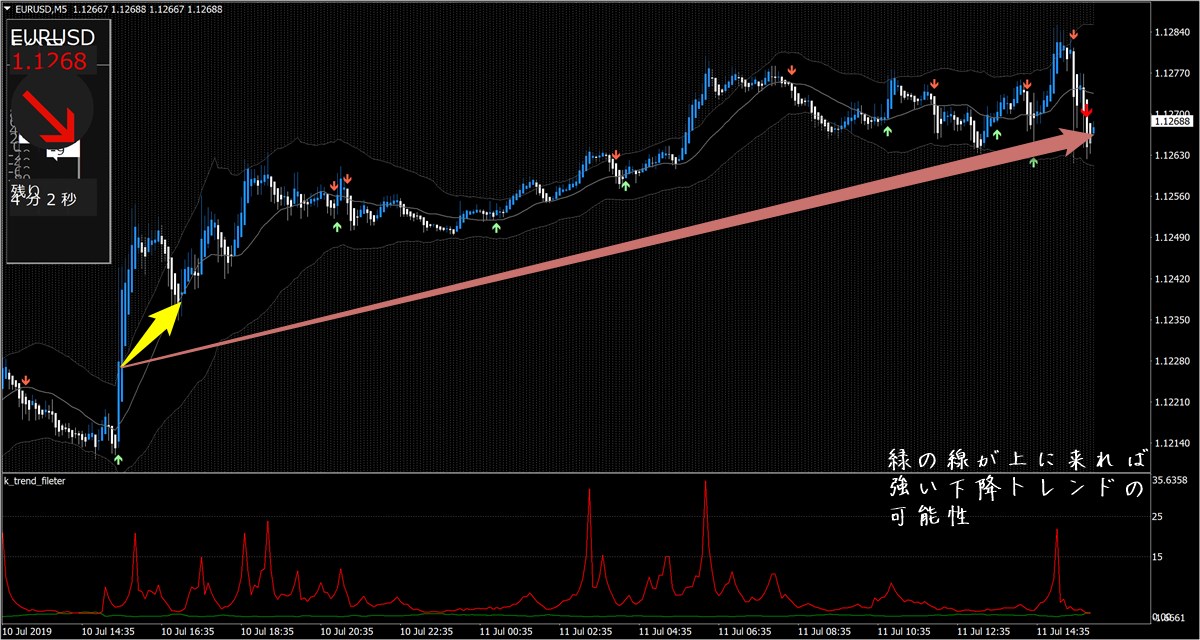
Task: Click the "4分 2秒" remaining time readout
Action: (x=45, y=198)
